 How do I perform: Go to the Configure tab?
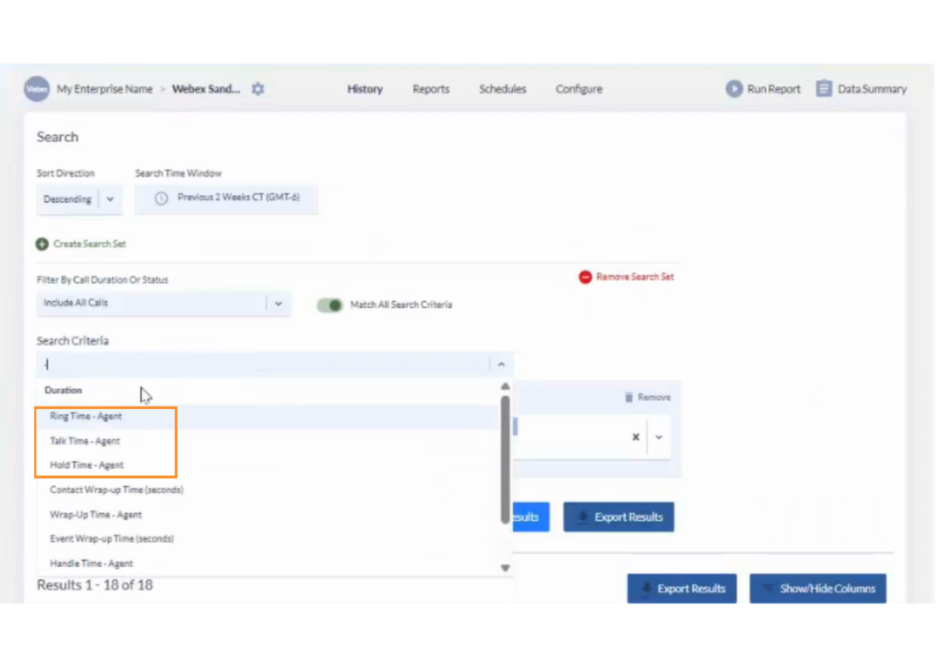(x=579, y=89)
